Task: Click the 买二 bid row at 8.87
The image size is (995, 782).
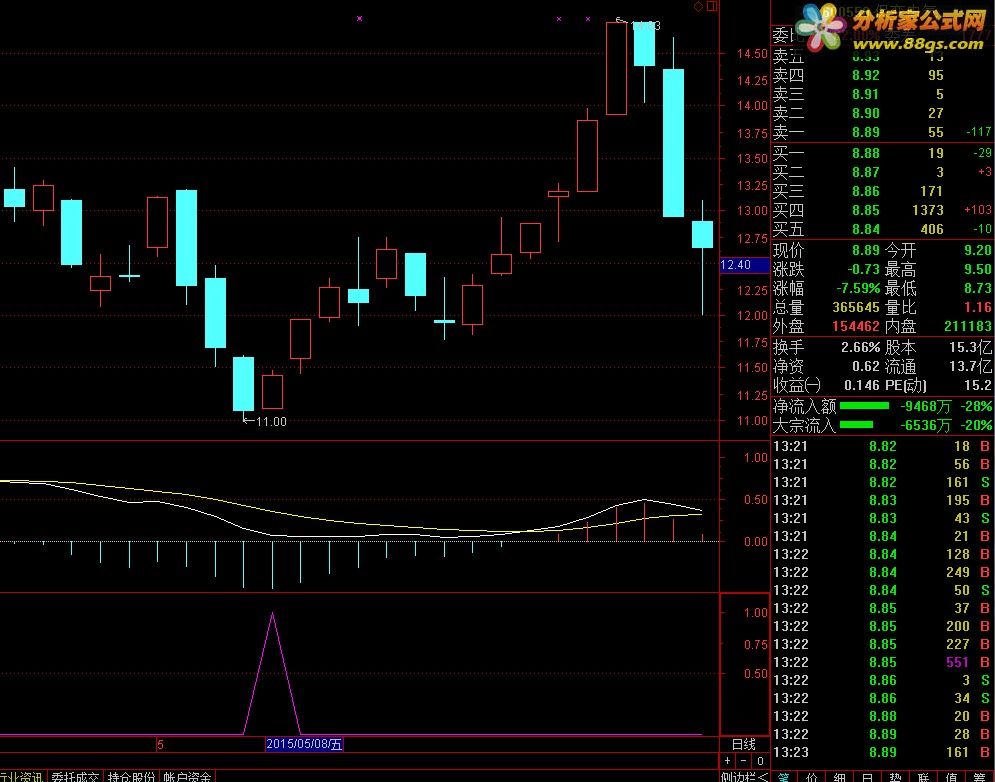Action: pyautogui.click(x=883, y=172)
